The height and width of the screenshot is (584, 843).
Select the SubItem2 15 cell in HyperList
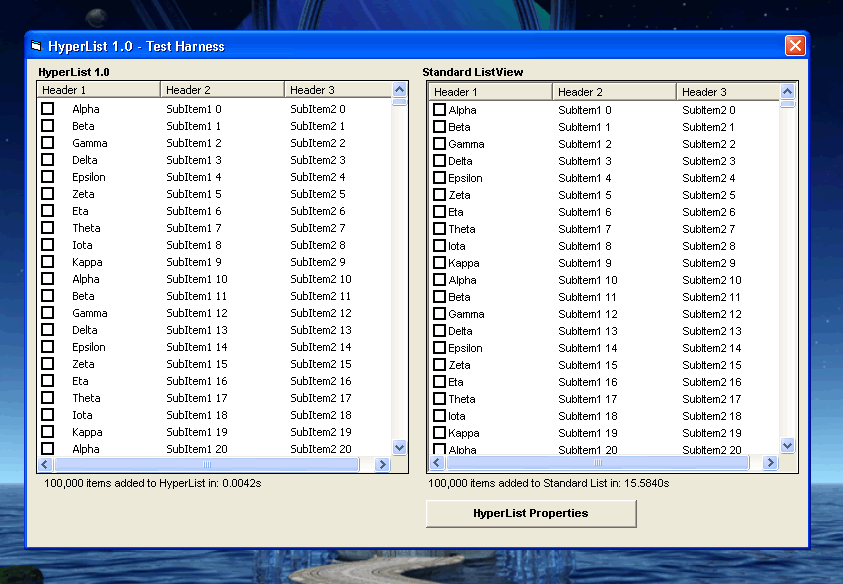coord(320,365)
